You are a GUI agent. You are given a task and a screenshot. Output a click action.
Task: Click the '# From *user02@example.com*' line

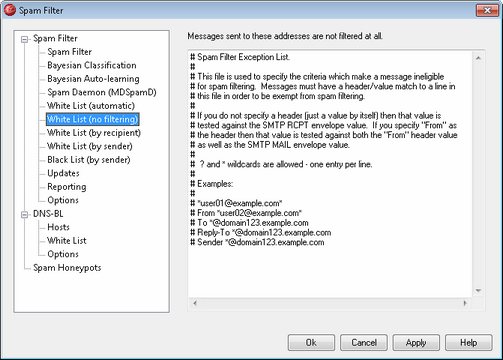pos(246,213)
